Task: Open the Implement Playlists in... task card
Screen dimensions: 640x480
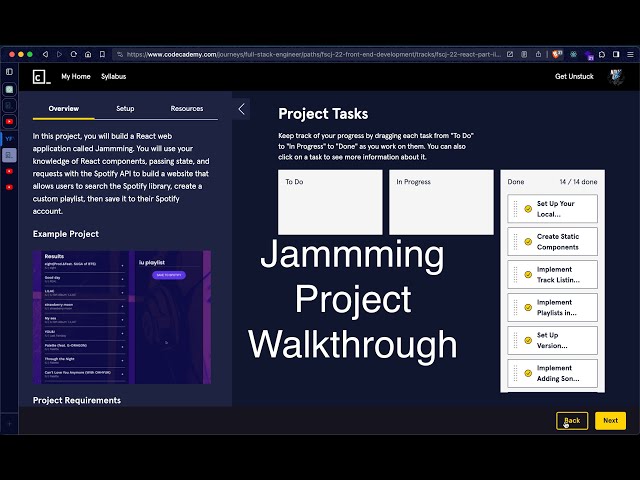Action: click(553, 307)
